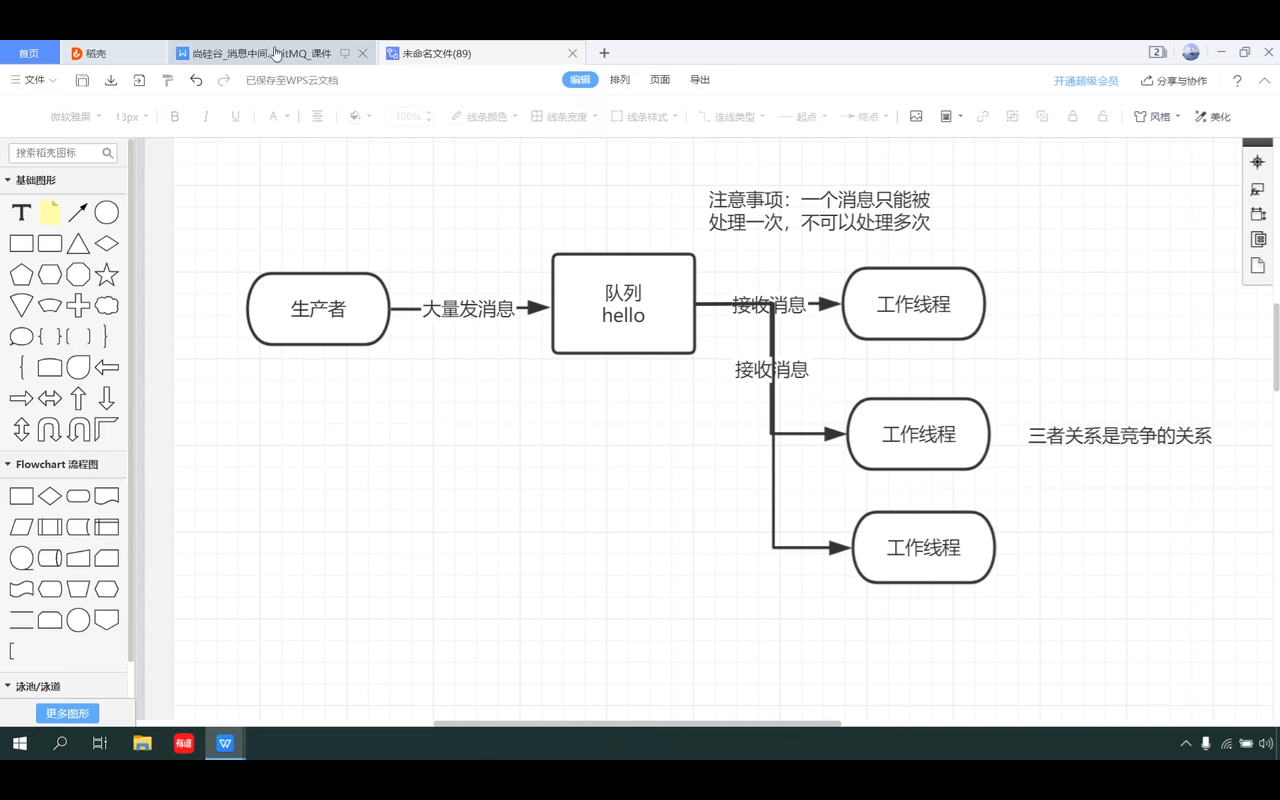Click 开通超级会员 link
Image resolution: width=1280 pixels, height=800 pixels.
click(1086, 81)
